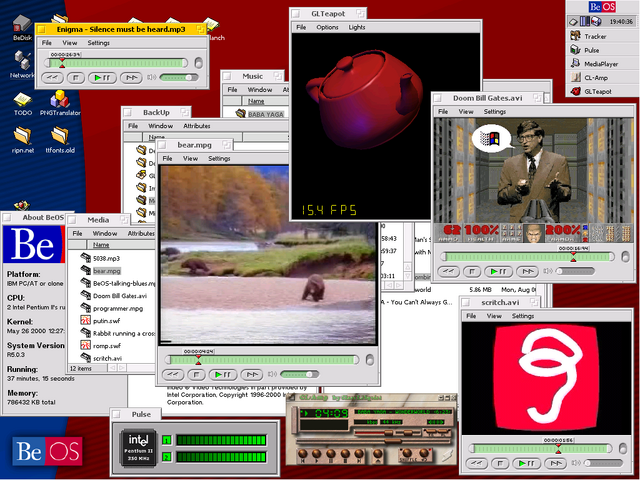Select Pulse icon in the Deskbar
This screenshot has height=480, width=640.
576,50
